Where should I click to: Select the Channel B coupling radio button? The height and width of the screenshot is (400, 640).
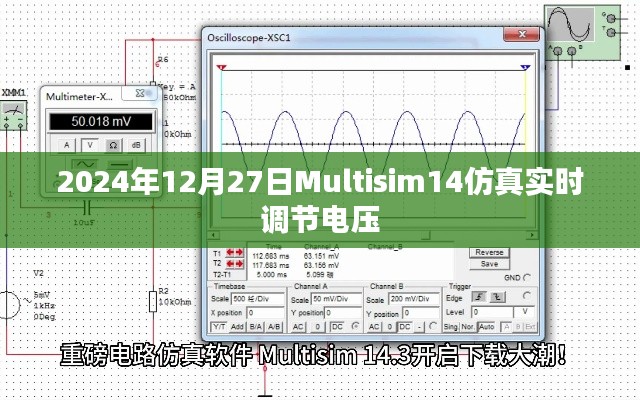pyautogui.click(x=433, y=327)
